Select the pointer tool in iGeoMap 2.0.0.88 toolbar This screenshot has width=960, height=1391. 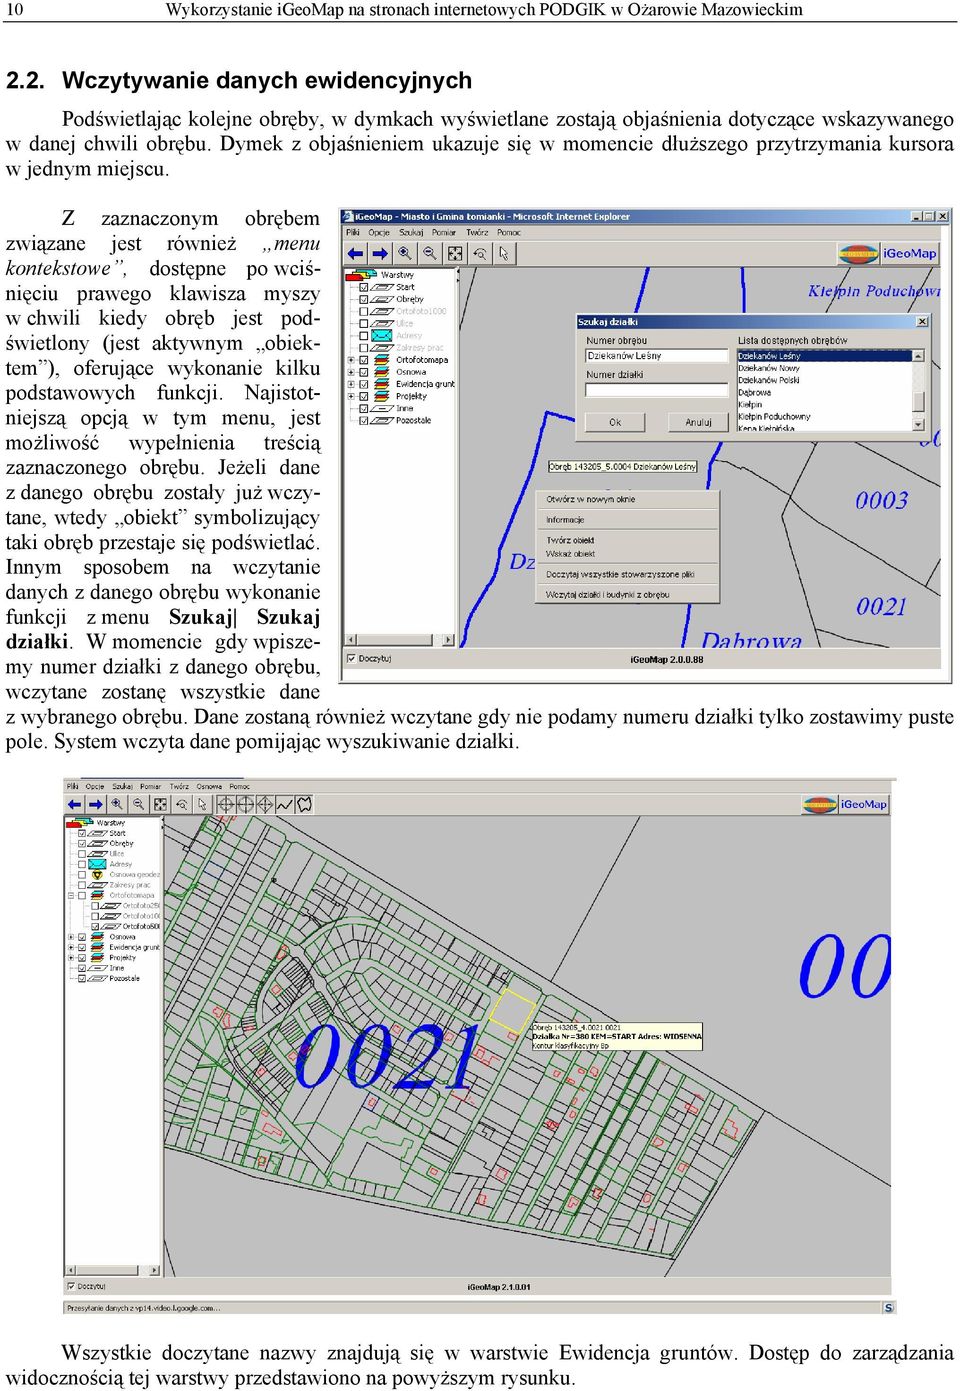click(504, 253)
